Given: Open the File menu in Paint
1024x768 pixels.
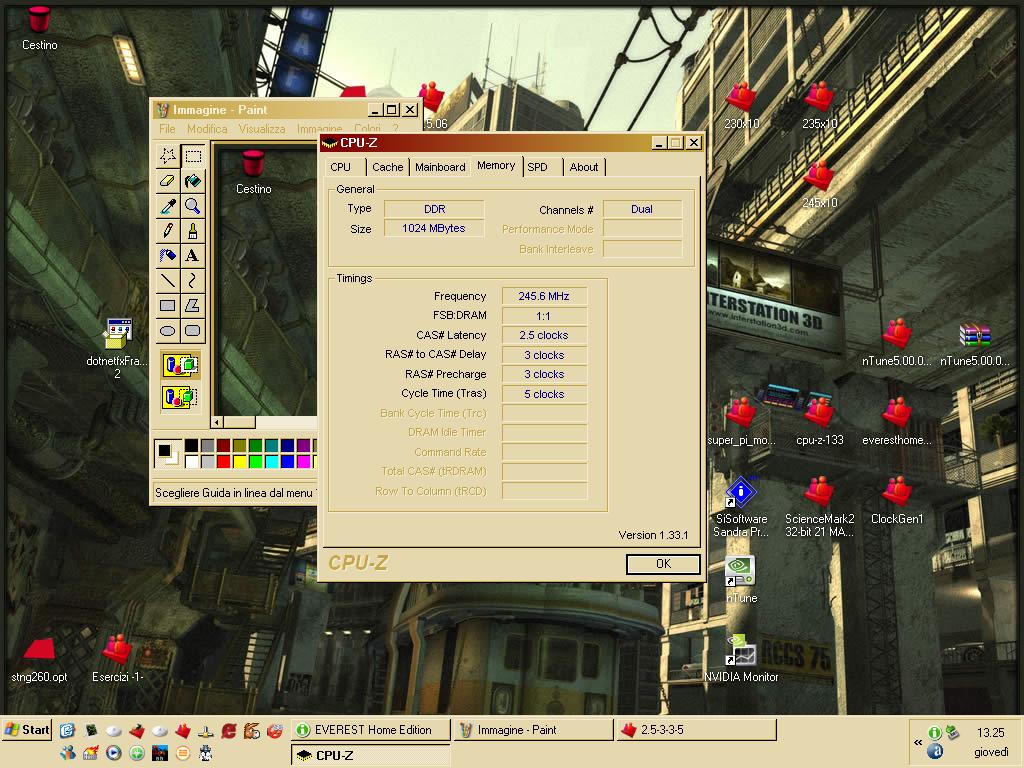Looking at the screenshot, I should coord(167,129).
